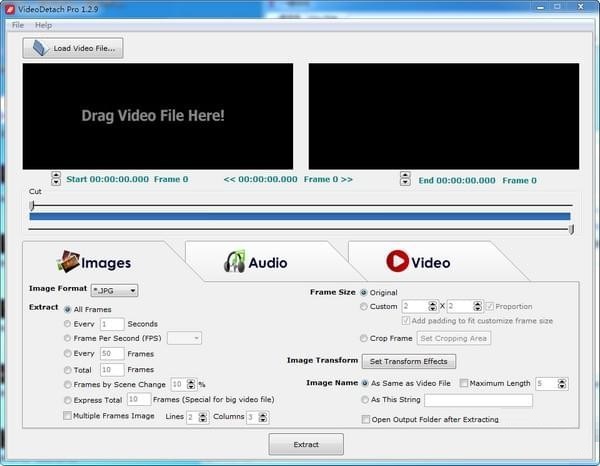Click the Load Video File folder icon
600x466 pixels.
[x=41, y=48]
